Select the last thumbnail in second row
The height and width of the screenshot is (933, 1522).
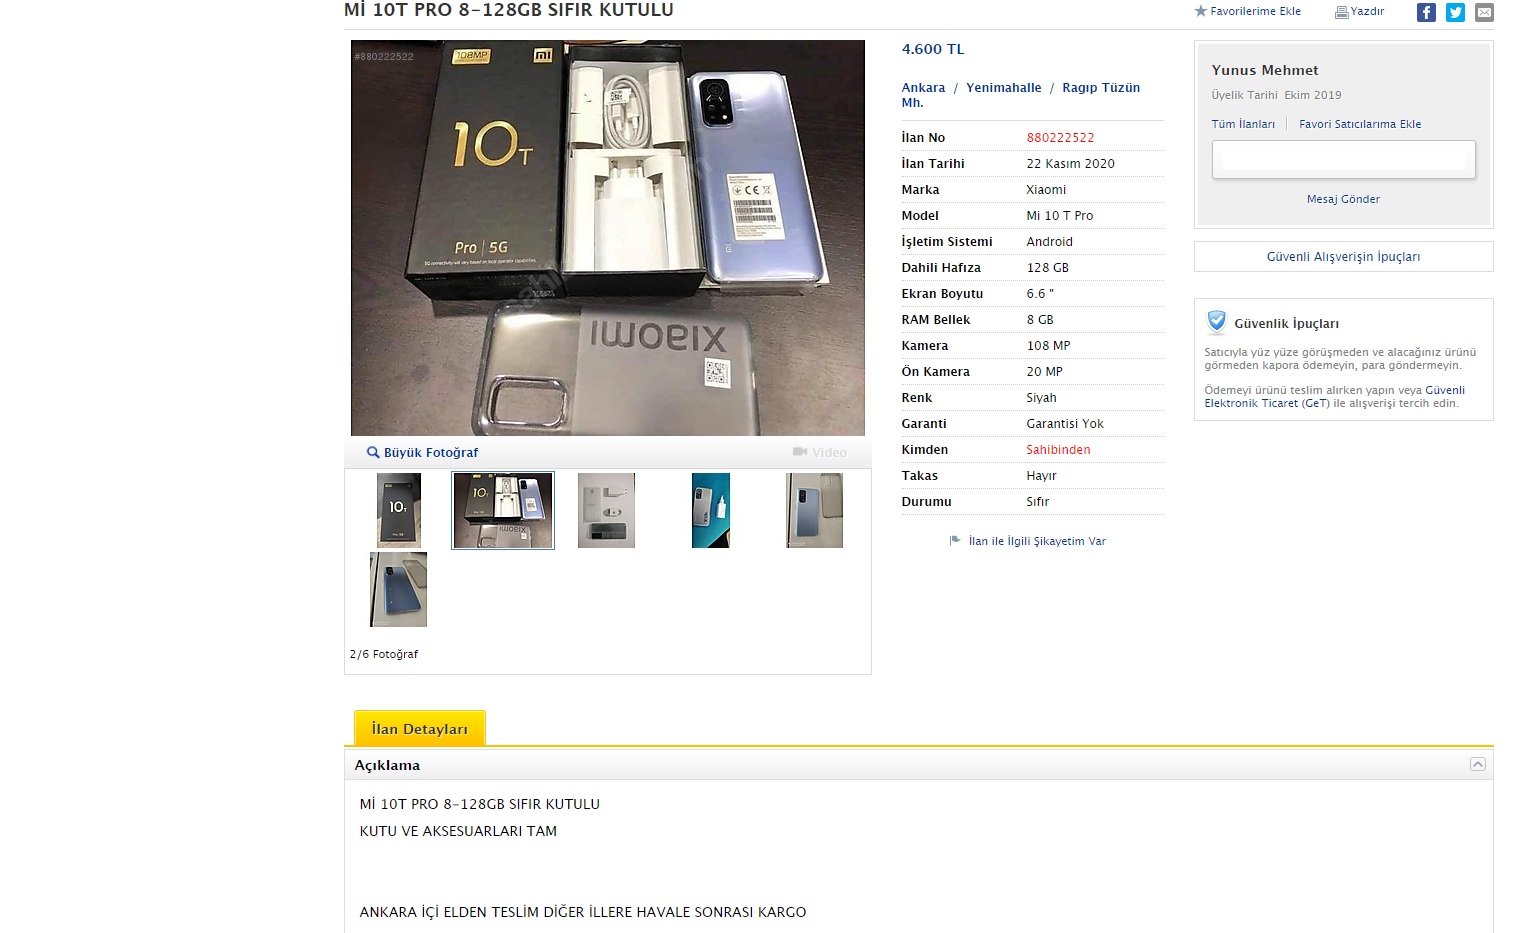click(x=398, y=590)
